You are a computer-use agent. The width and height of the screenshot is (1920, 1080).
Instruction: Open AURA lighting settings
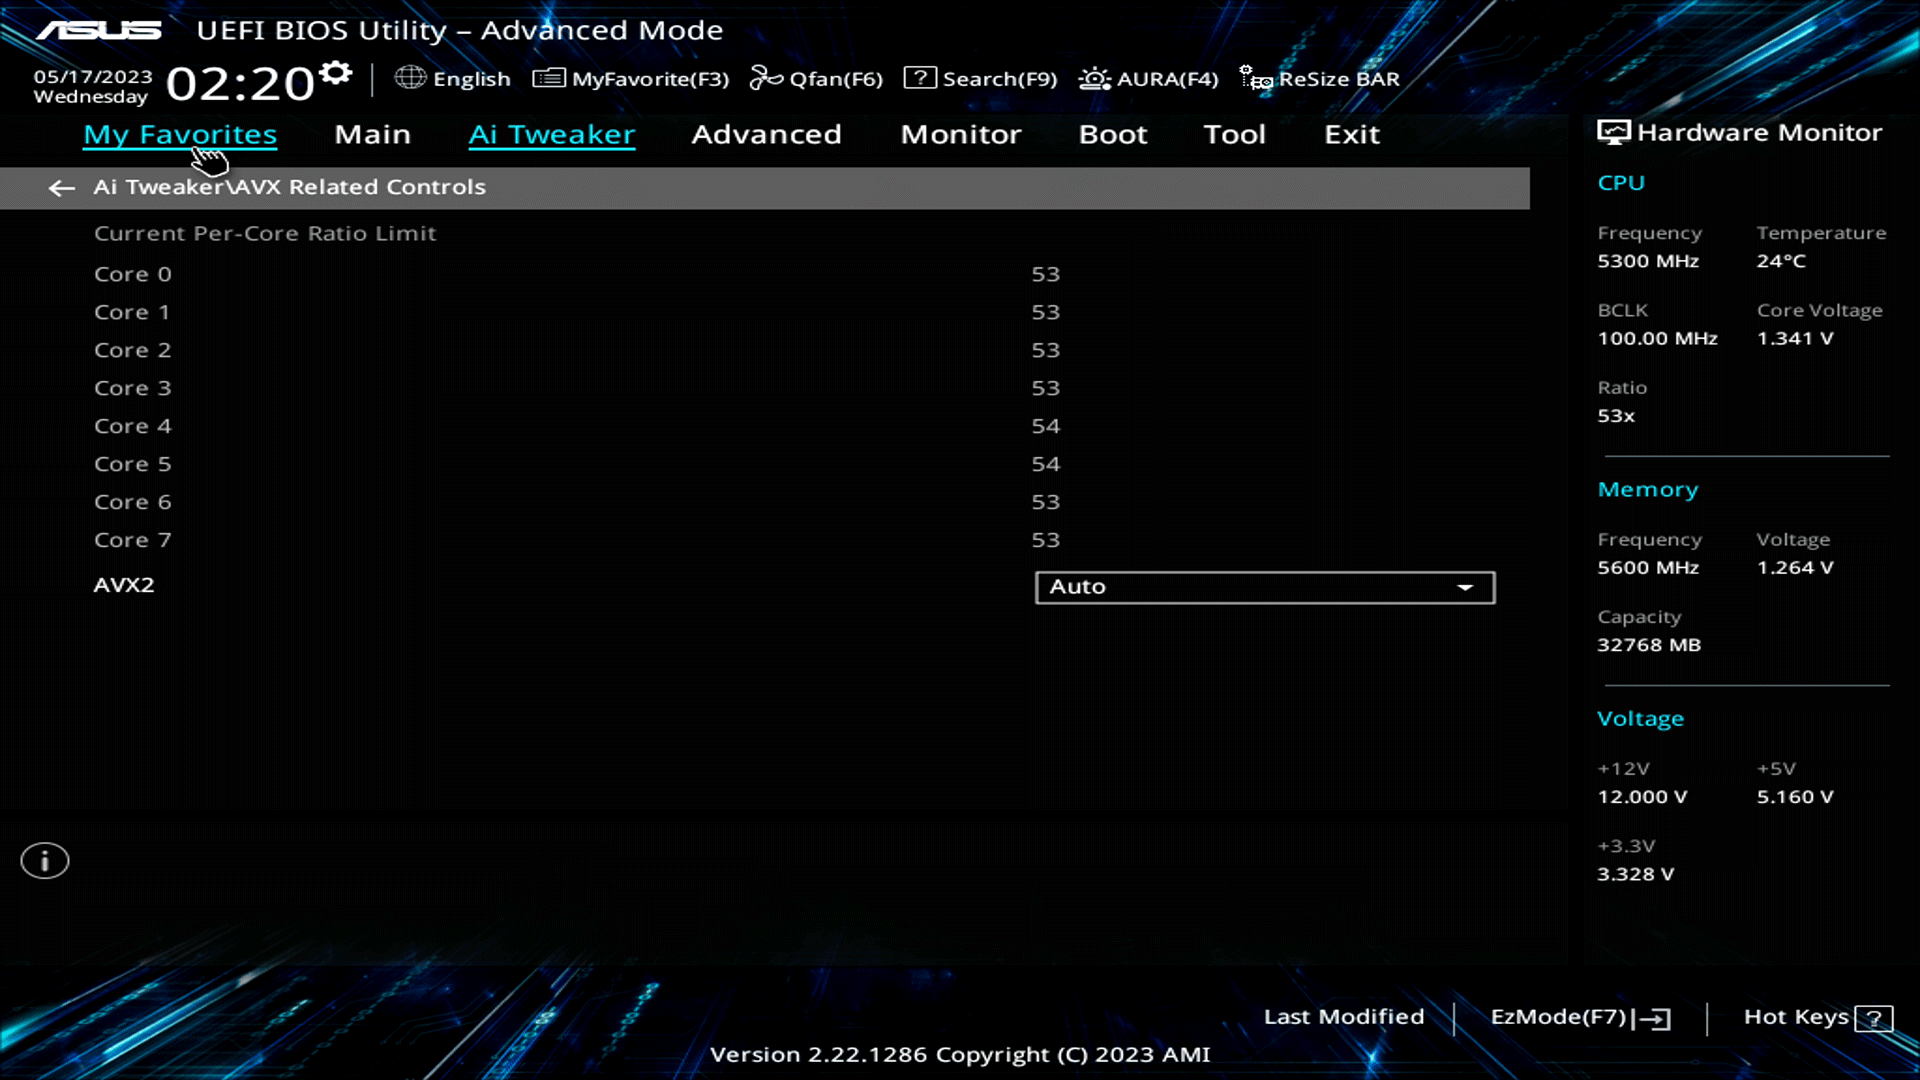pos(1094,77)
